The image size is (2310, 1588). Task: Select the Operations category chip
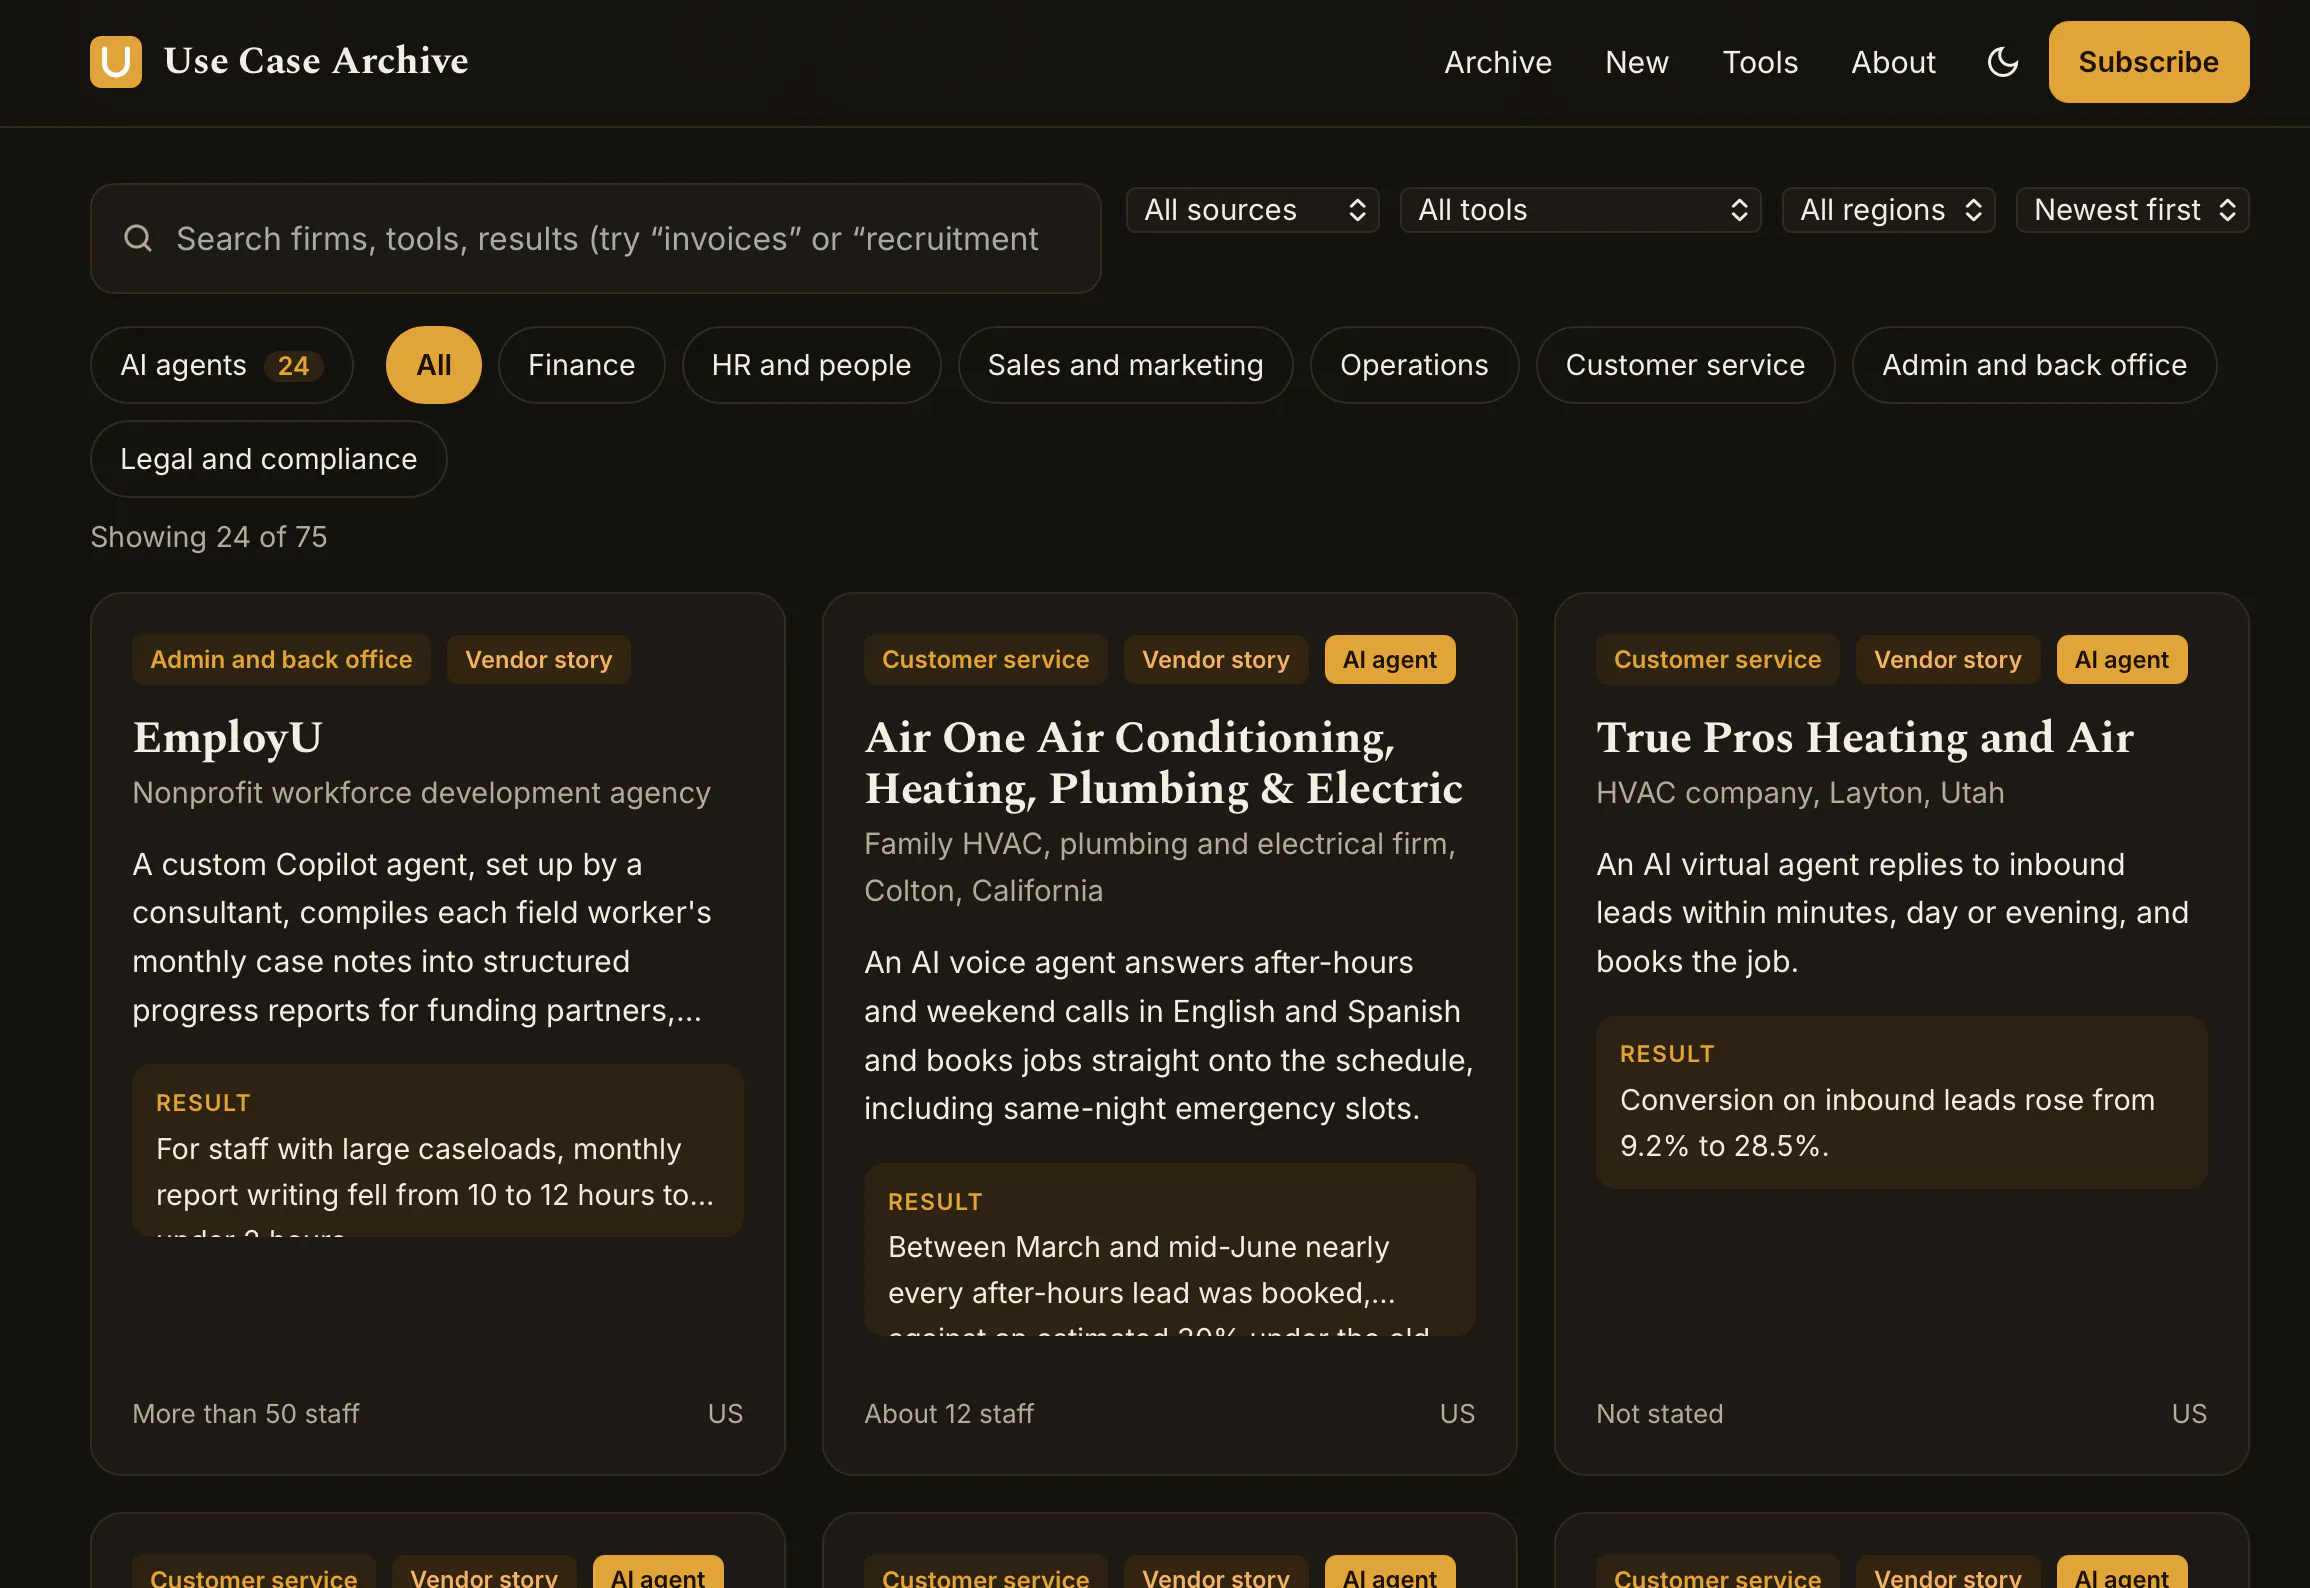(x=1414, y=365)
